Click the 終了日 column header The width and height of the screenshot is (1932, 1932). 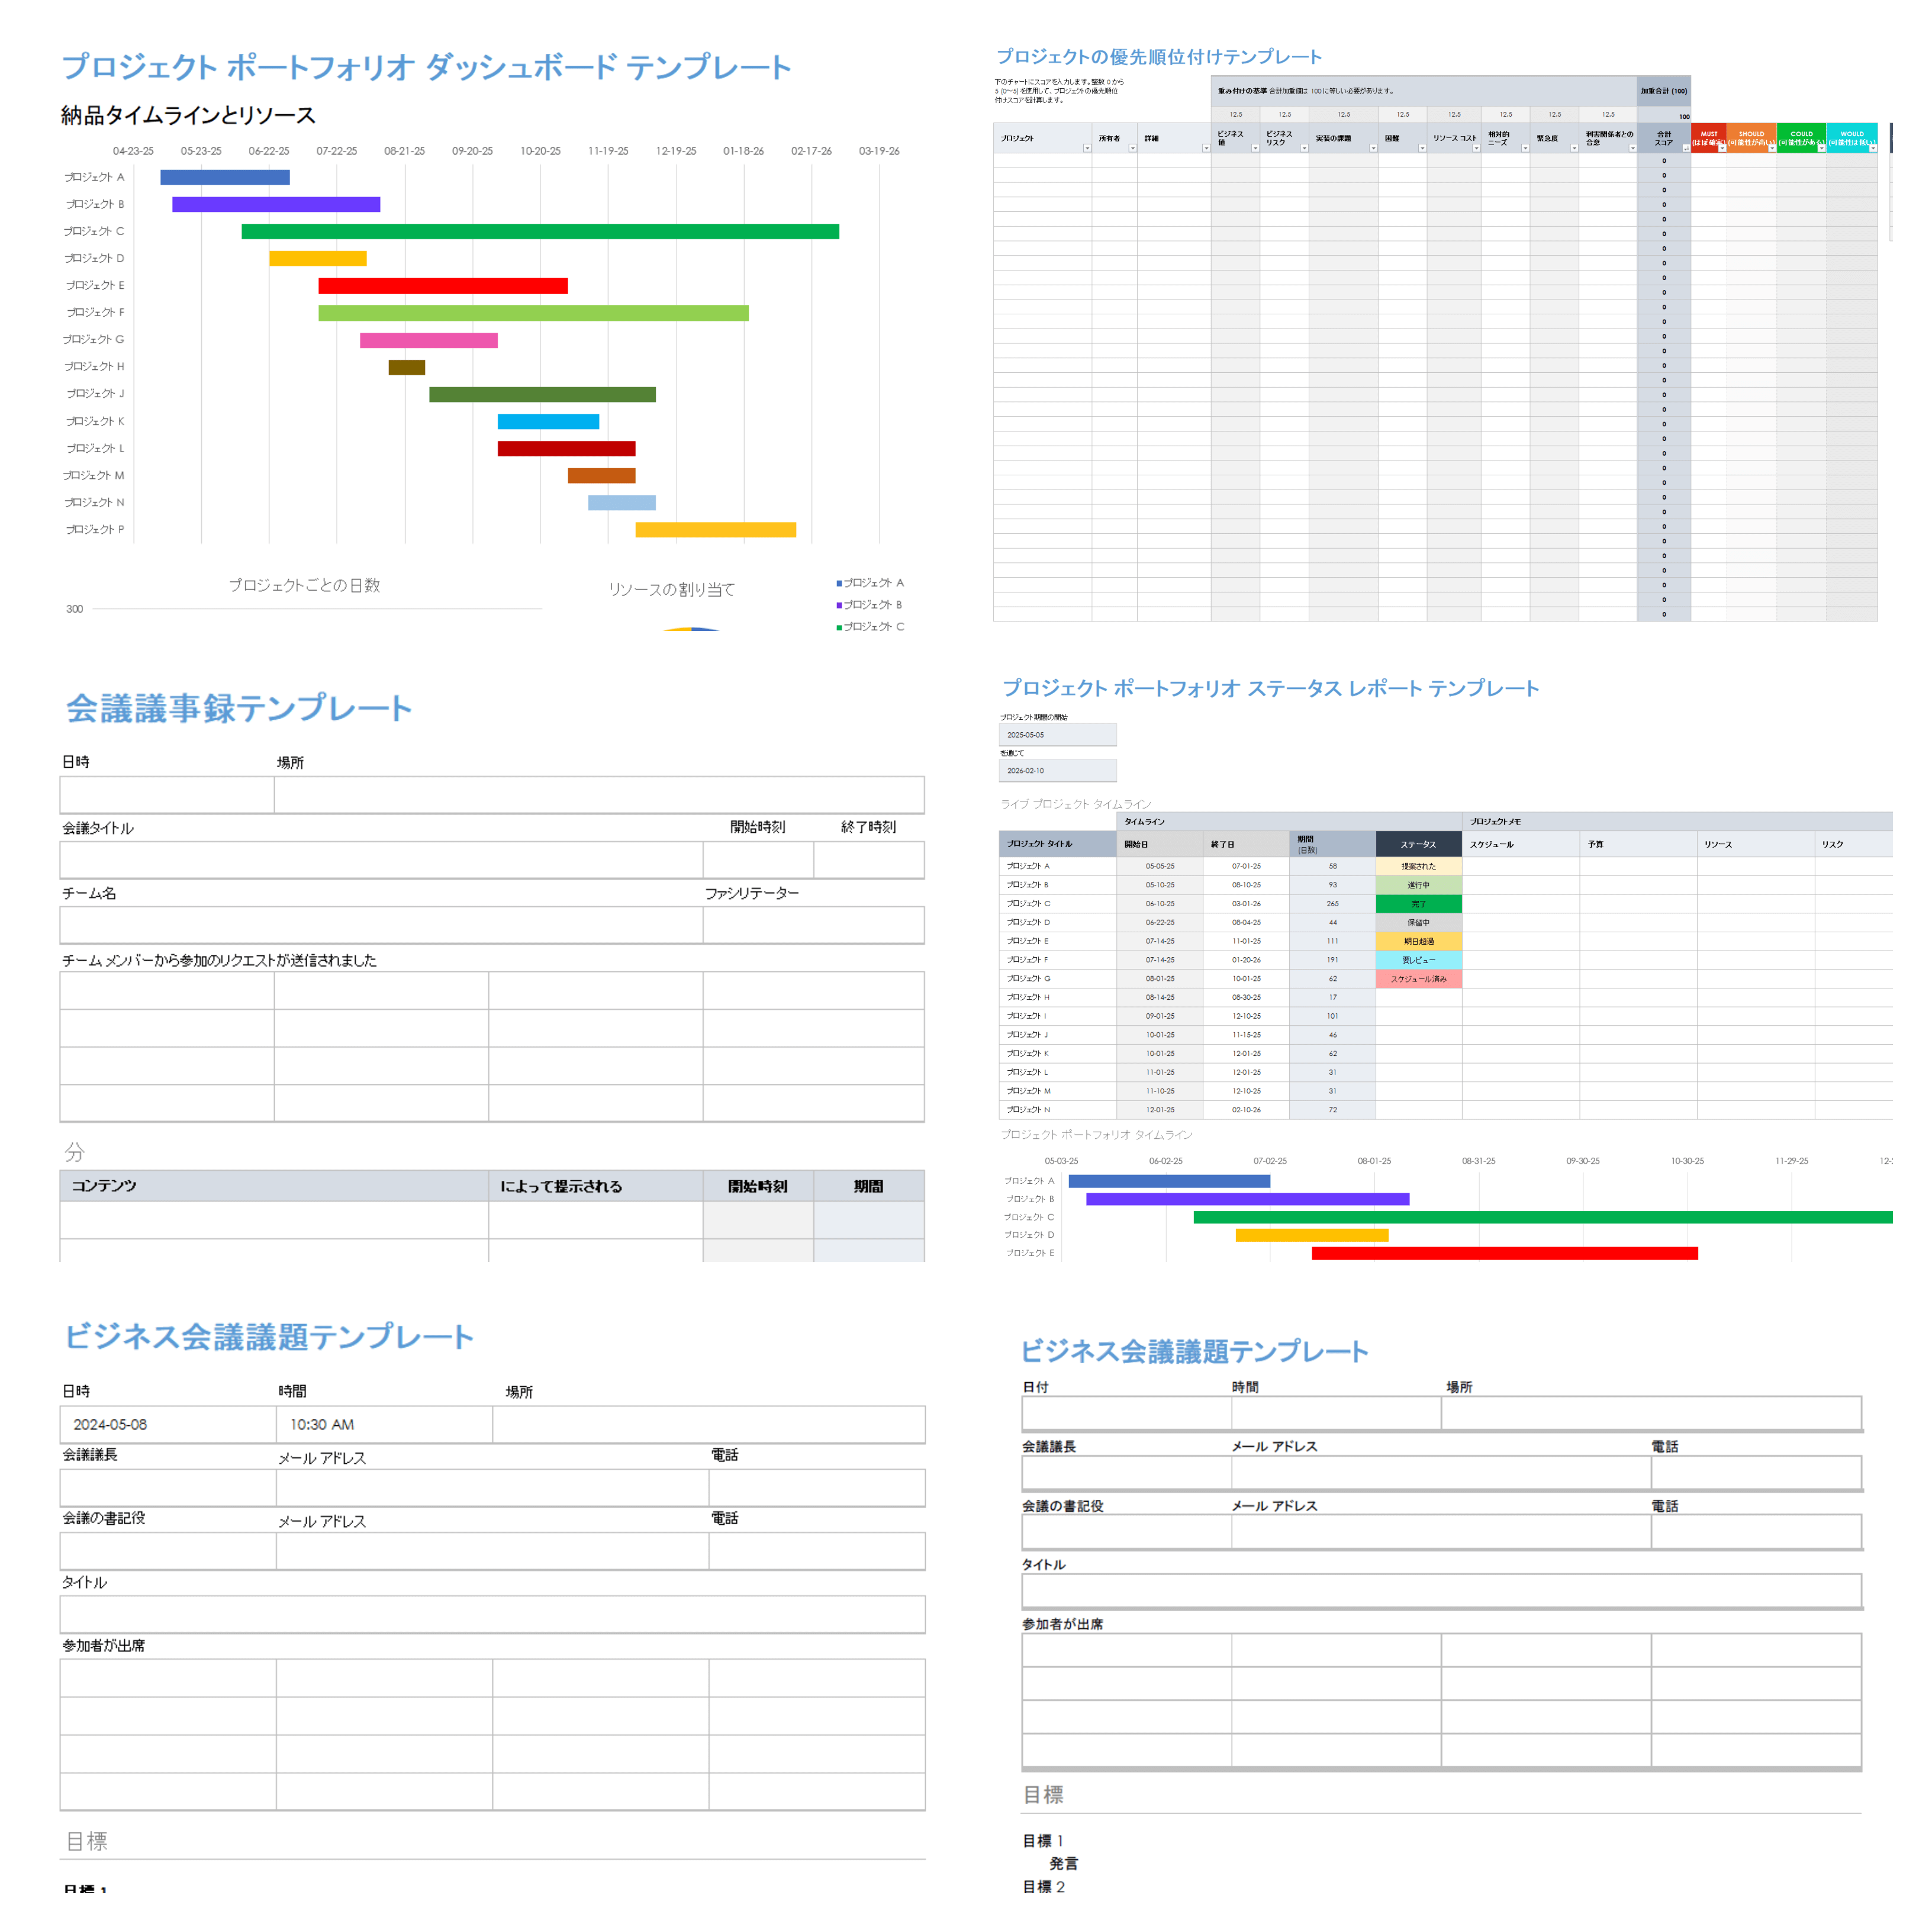click(x=1246, y=844)
